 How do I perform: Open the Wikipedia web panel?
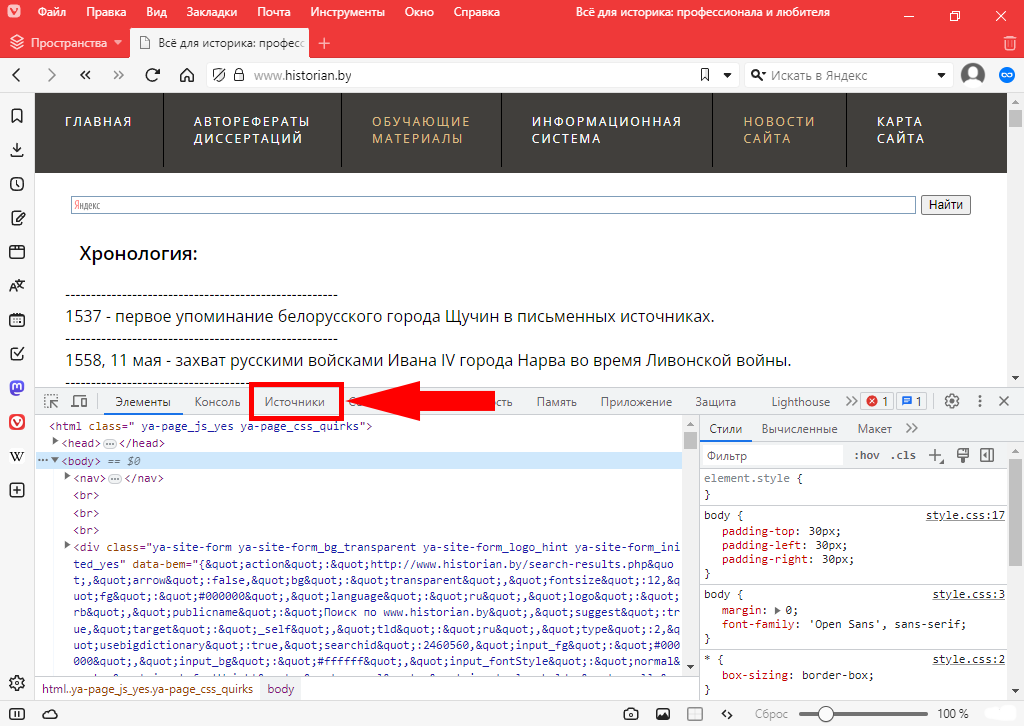tap(17, 456)
